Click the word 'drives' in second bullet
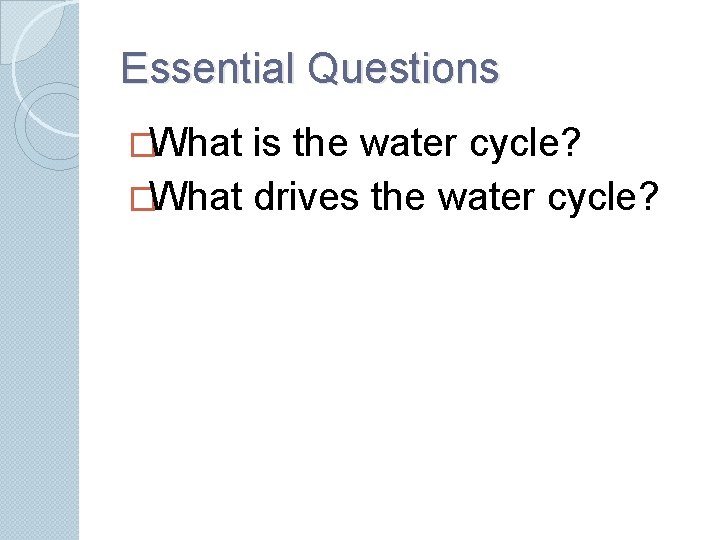This screenshot has width=720, height=540. coord(306,197)
